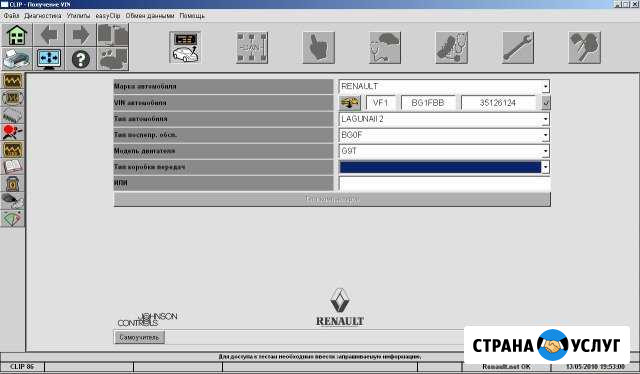Click the Самоучитель button

pyautogui.click(x=139, y=338)
